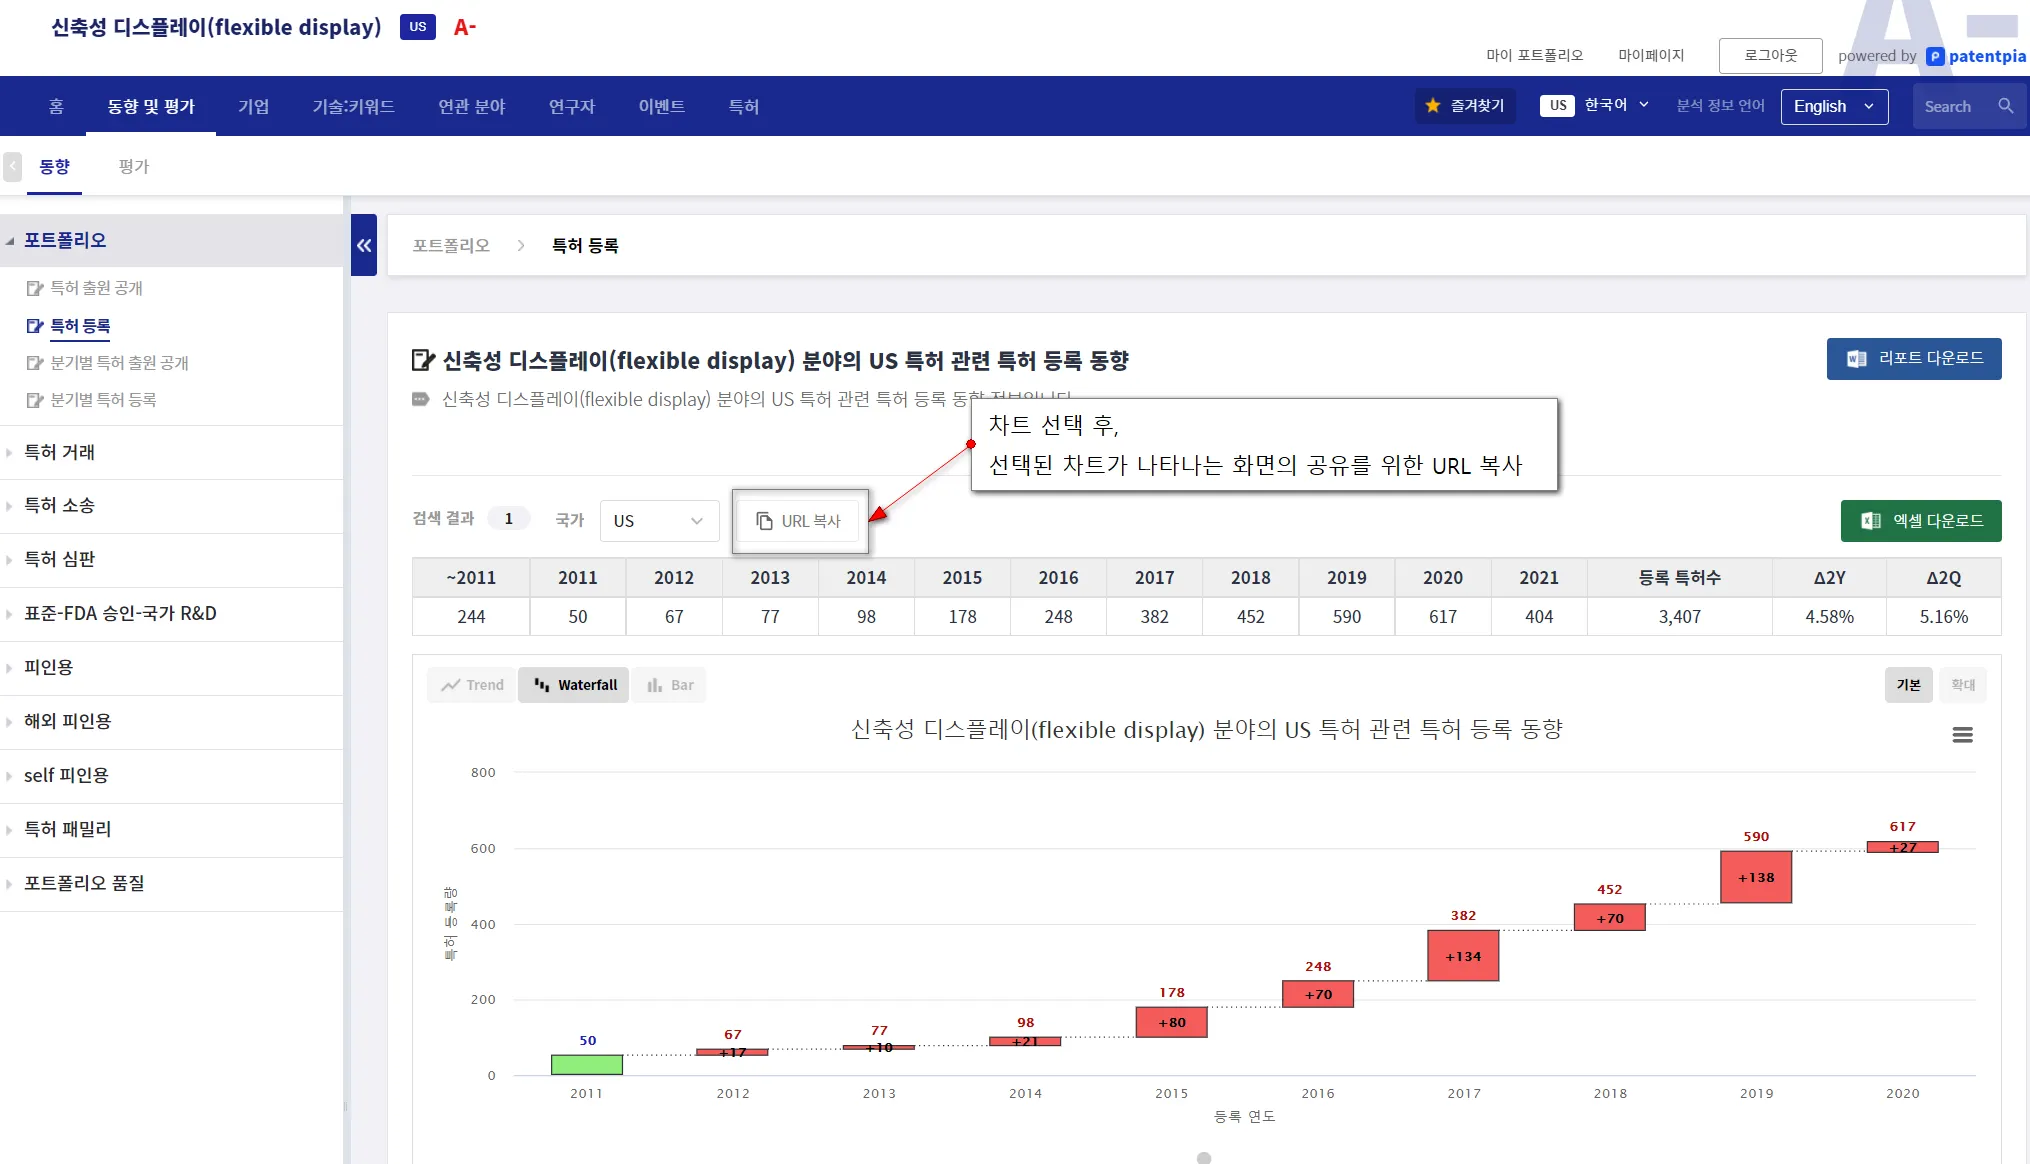Click the search magnifier icon
2030x1164 pixels.
[2005, 106]
